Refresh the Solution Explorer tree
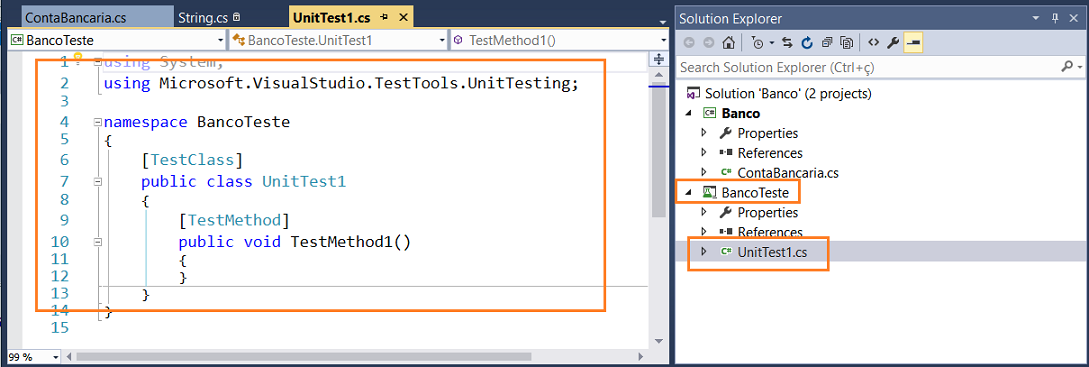 click(807, 43)
